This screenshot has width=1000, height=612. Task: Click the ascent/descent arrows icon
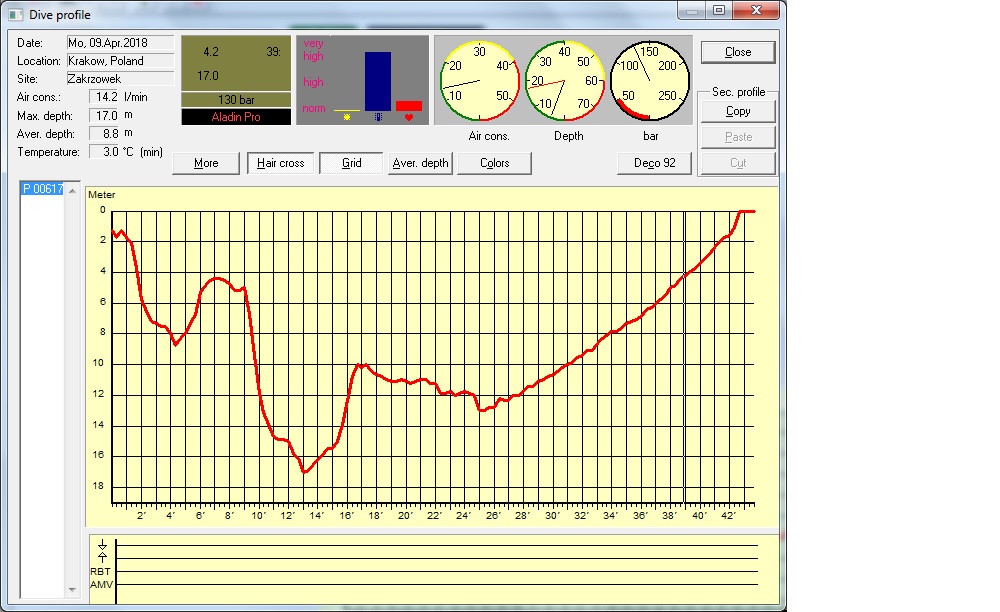(x=102, y=551)
